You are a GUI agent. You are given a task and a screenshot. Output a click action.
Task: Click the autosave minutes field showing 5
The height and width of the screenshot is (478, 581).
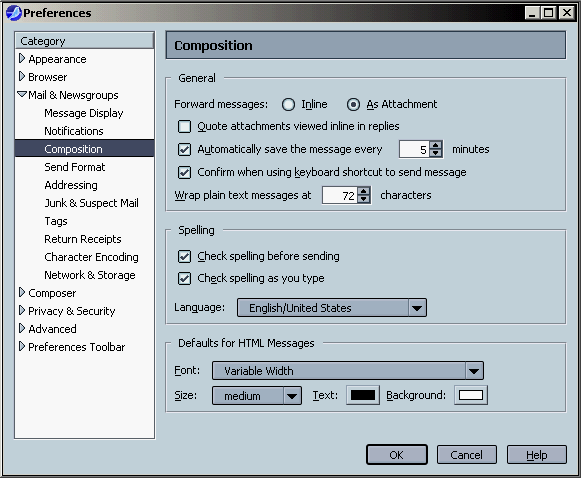pyautogui.click(x=415, y=149)
